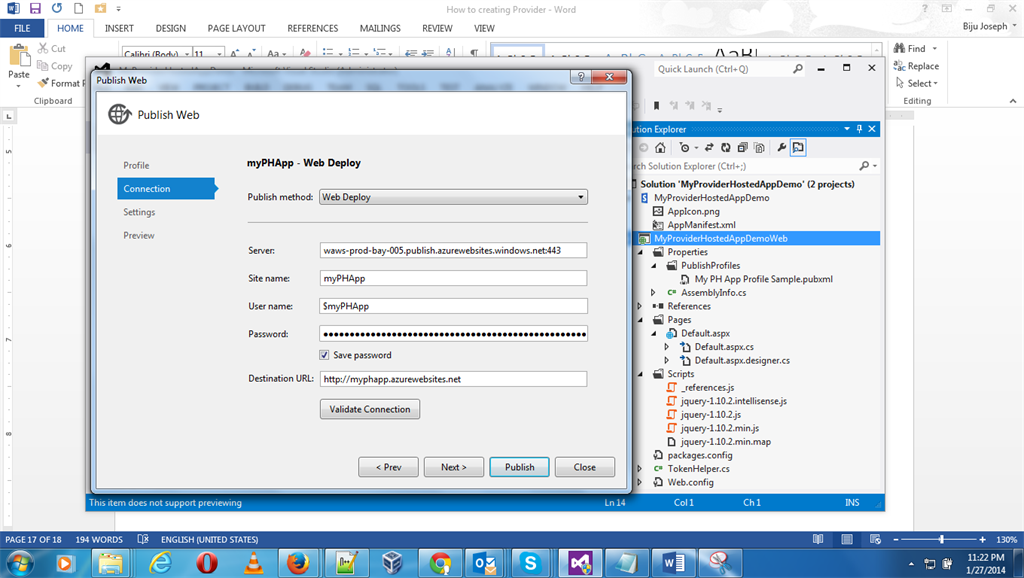The height and width of the screenshot is (578, 1024).
Task: Click the Close button in Publish Web dialog
Action: tap(584, 467)
